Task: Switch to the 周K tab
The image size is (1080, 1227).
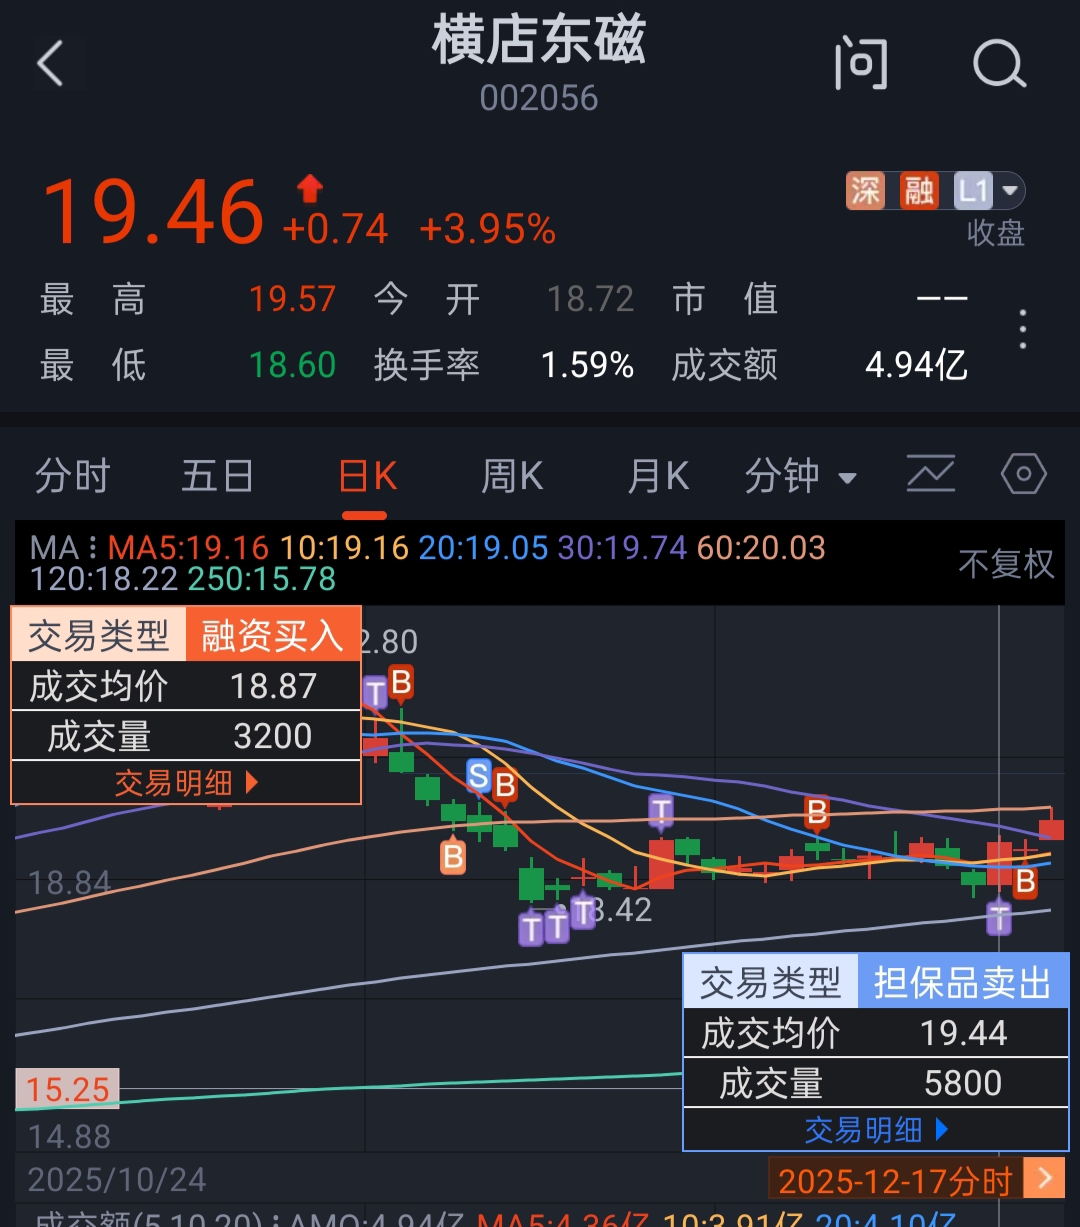Action: pyautogui.click(x=512, y=476)
